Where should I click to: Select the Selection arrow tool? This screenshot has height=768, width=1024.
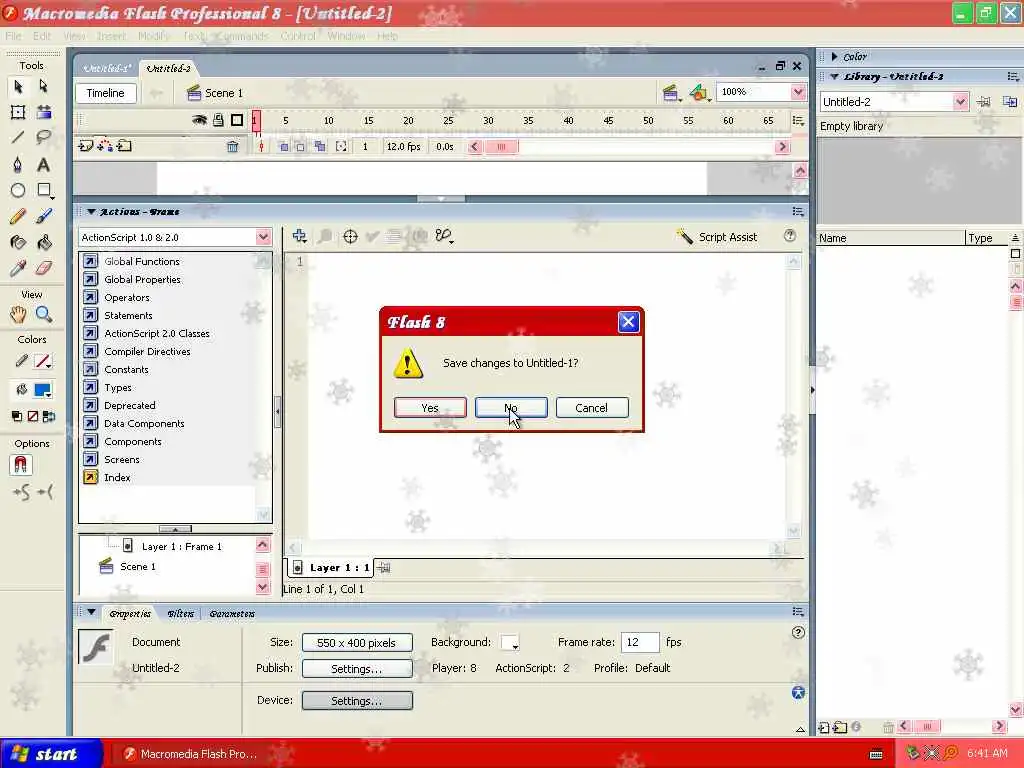[x=18, y=86]
